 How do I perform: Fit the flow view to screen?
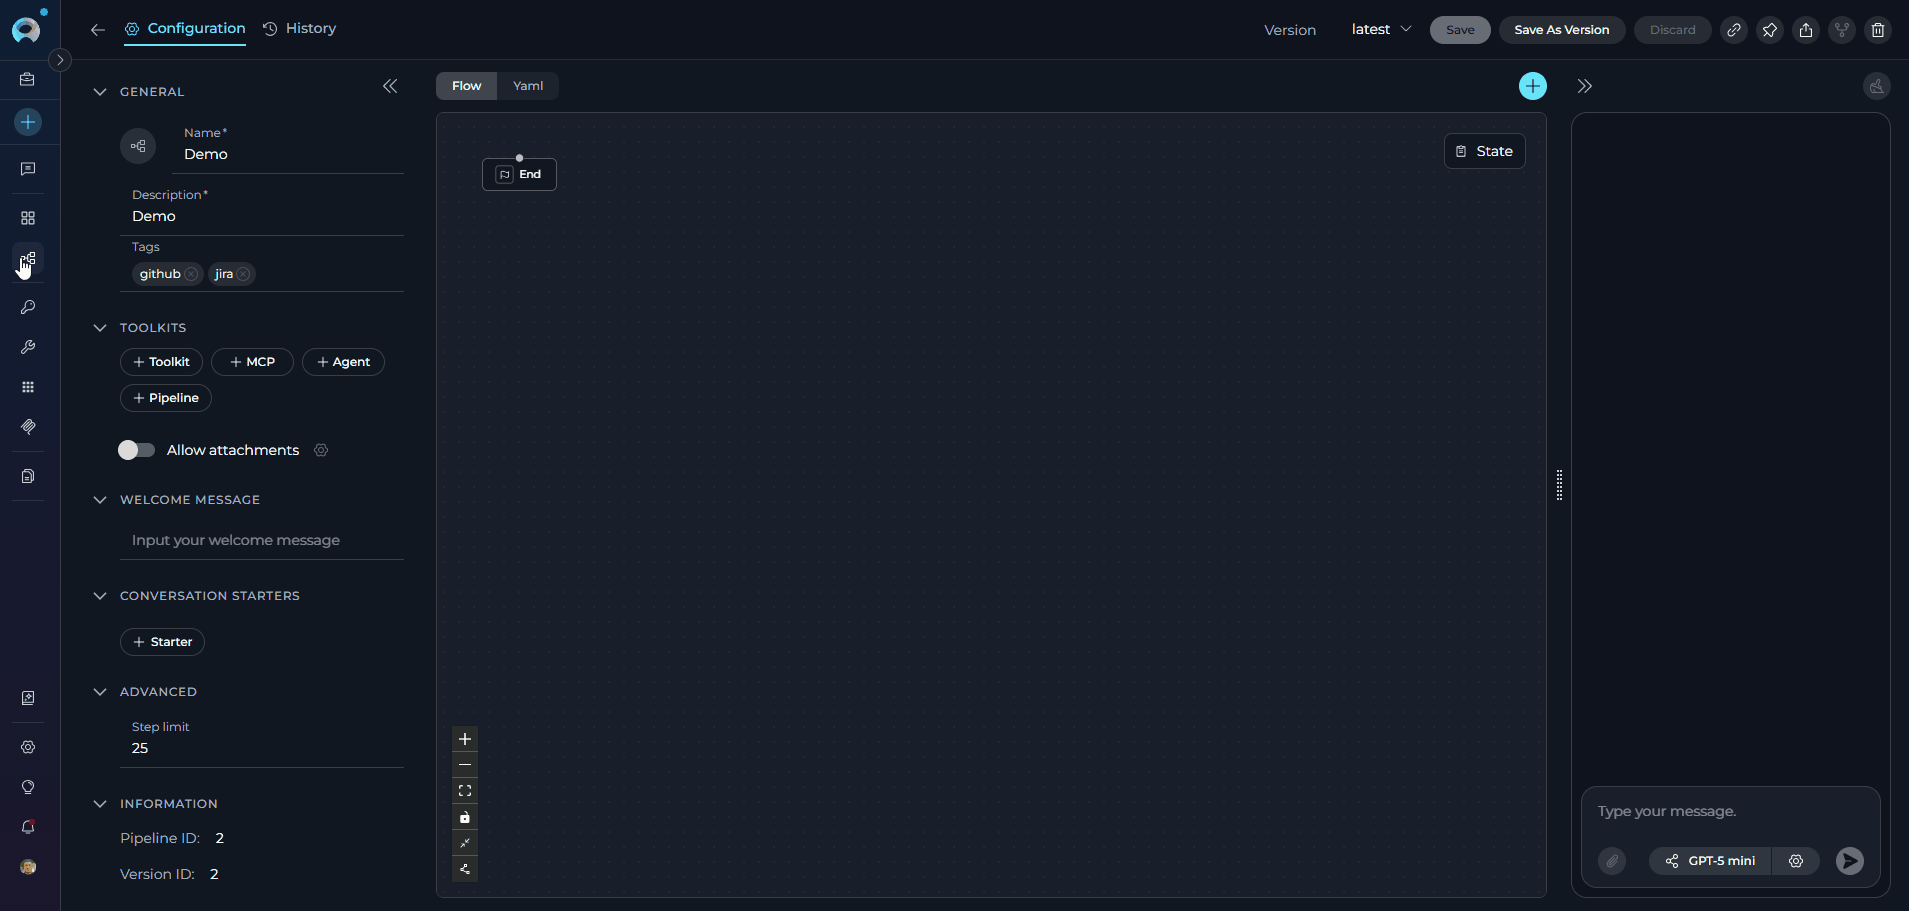[465, 790]
